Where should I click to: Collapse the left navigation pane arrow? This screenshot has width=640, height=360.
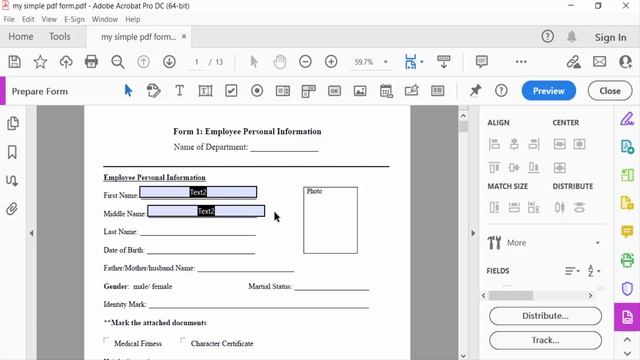coord(31,233)
